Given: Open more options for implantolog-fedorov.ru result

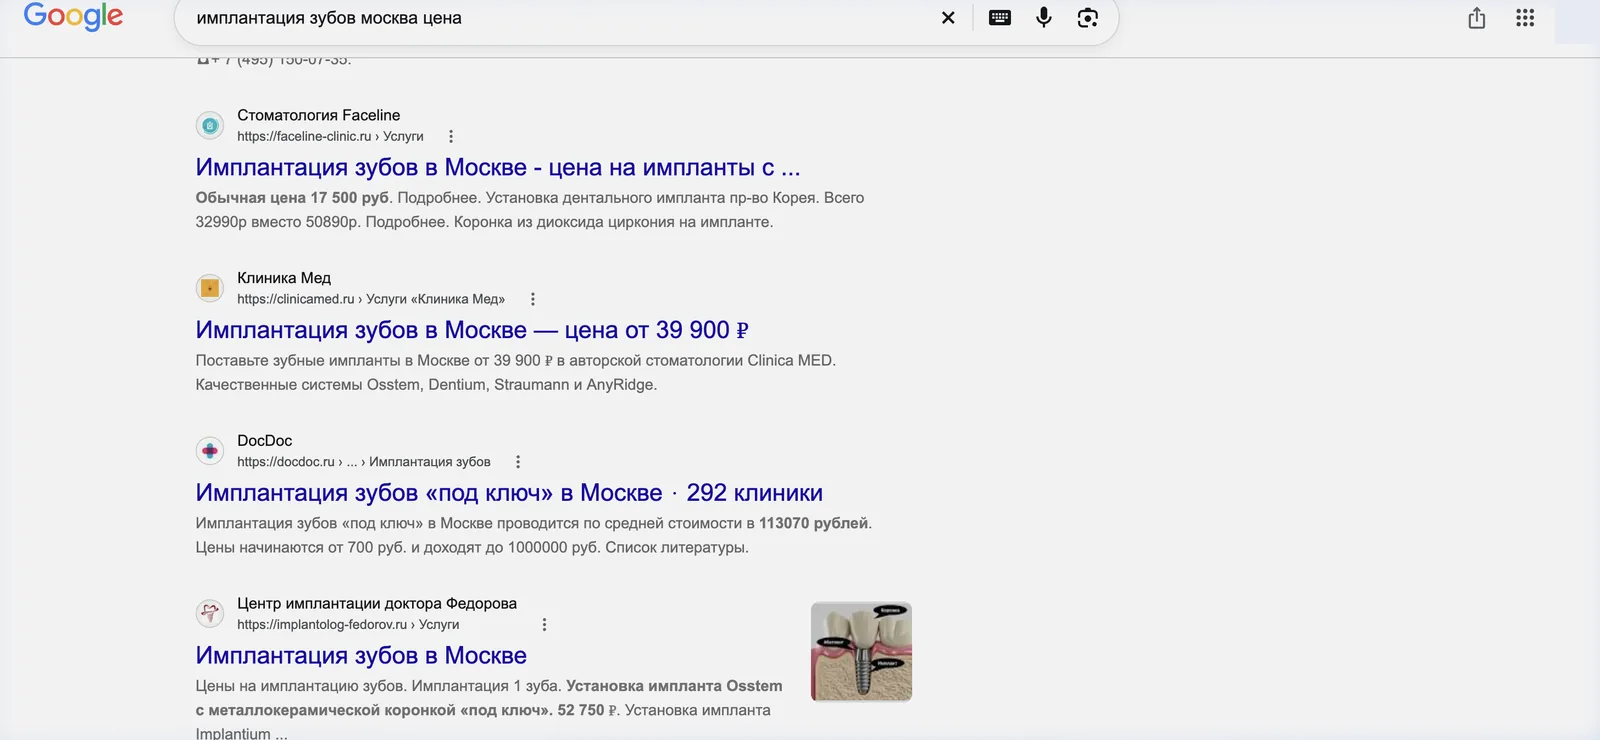Looking at the screenshot, I should [x=544, y=625].
